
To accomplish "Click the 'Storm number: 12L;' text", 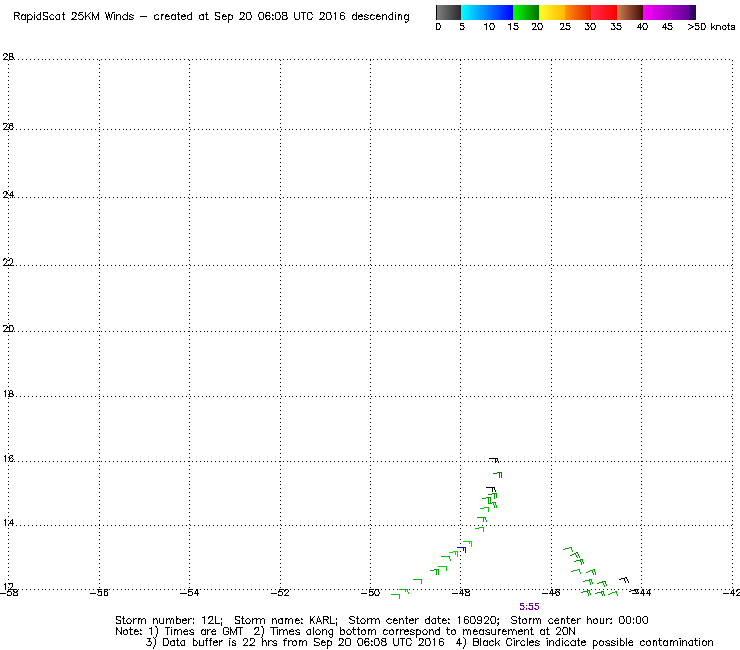I will [x=169, y=620].
